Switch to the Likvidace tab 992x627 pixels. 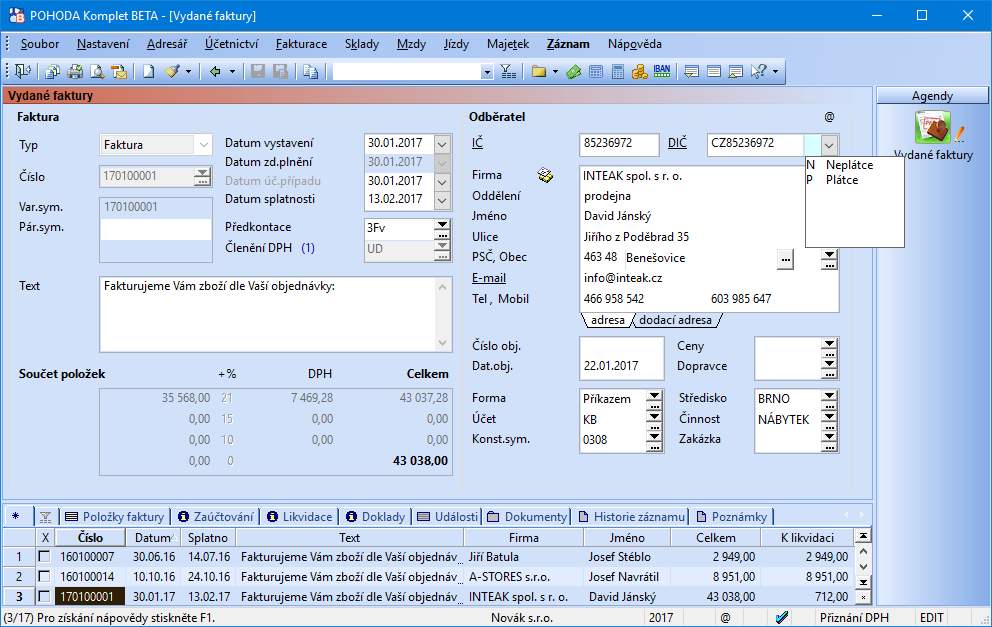pos(299,517)
